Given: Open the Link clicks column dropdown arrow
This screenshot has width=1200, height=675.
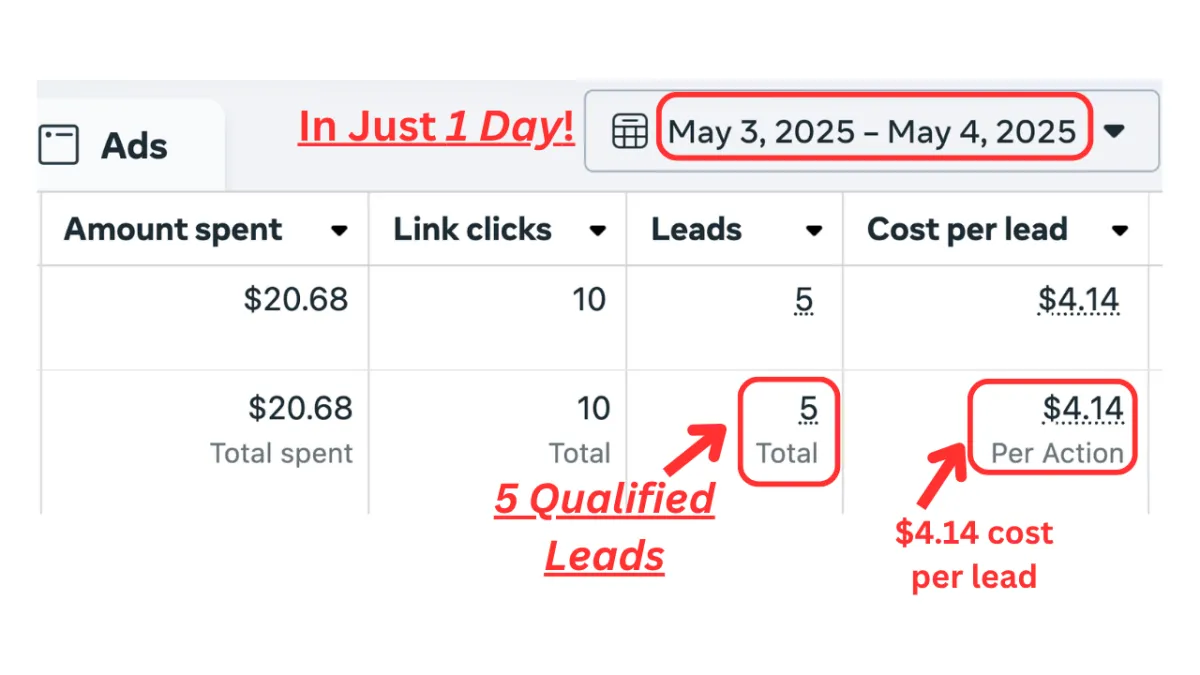Looking at the screenshot, I should [x=598, y=231].
